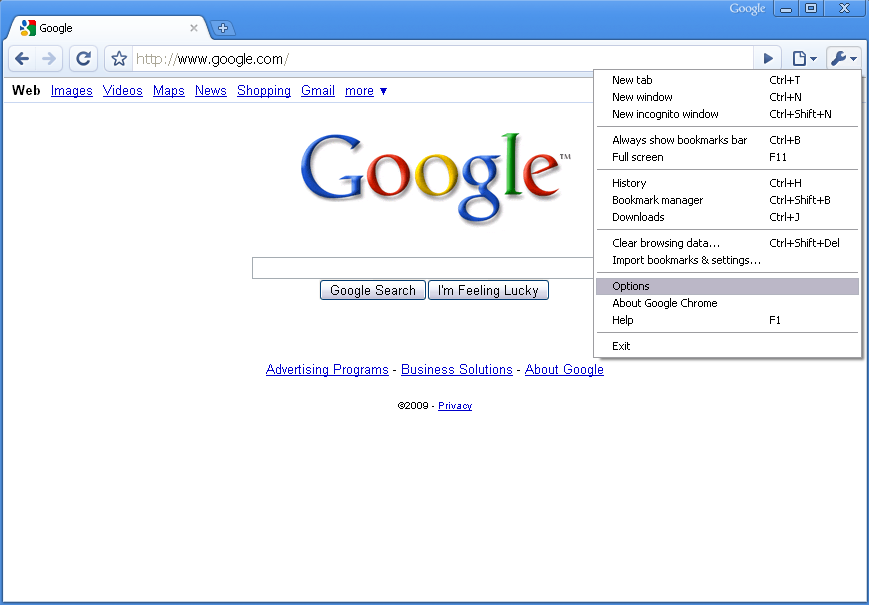The height and width of the screenshot is (605, 869).
Task: Open the wrench tools menu
Action: (x=844, y=58)
